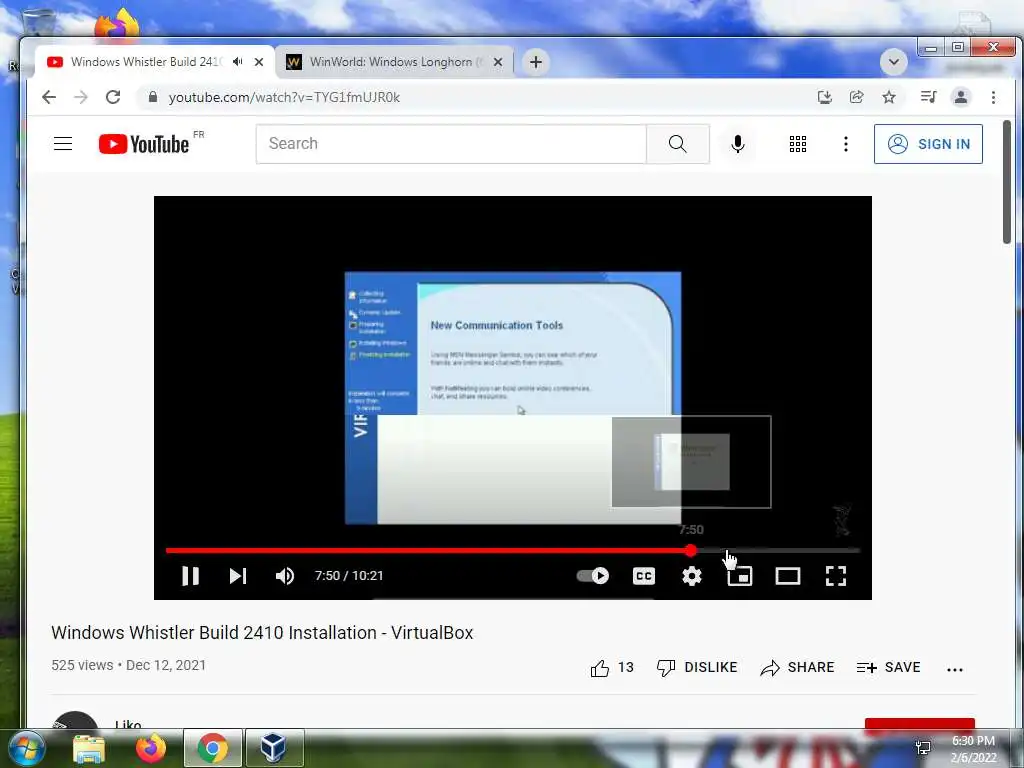Click the page vertical scrollbar

(1006, 182)
